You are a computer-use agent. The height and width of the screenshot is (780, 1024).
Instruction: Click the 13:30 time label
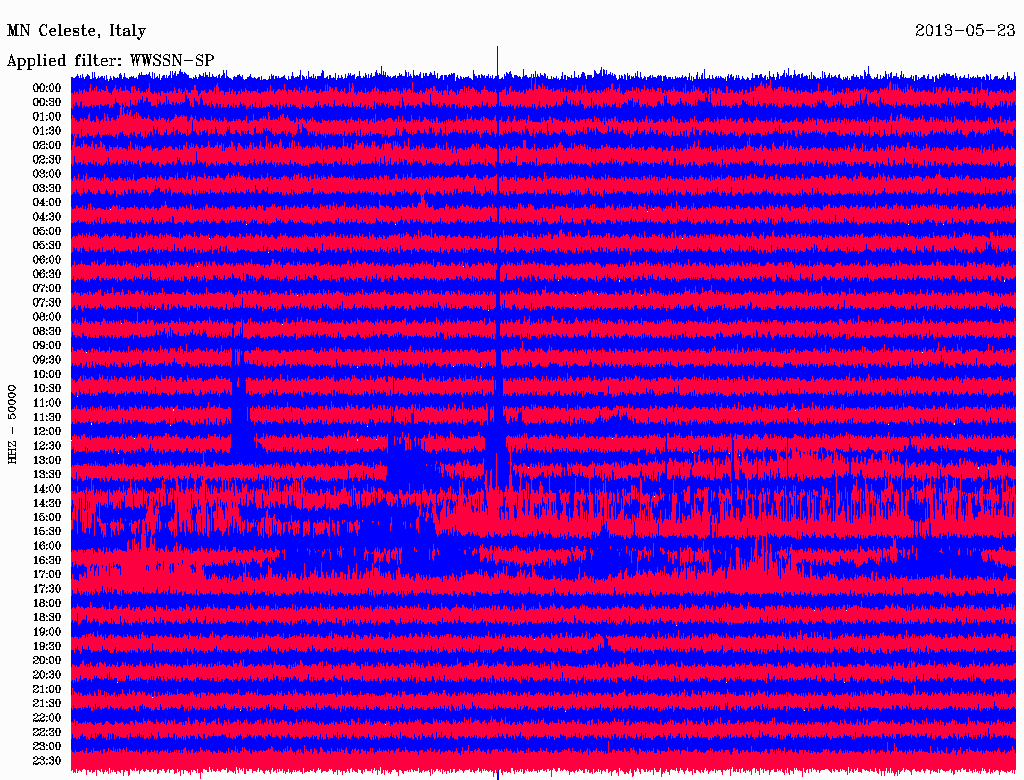click(x=47, y=474)
